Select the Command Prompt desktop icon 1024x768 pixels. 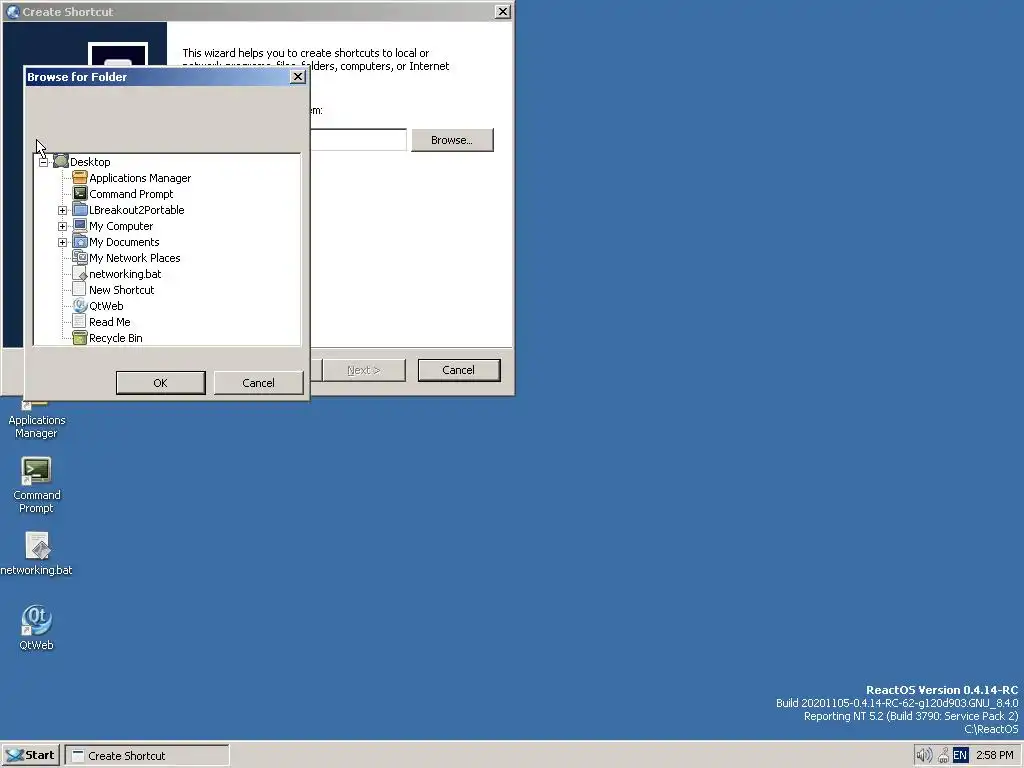[x=37, y=471]
